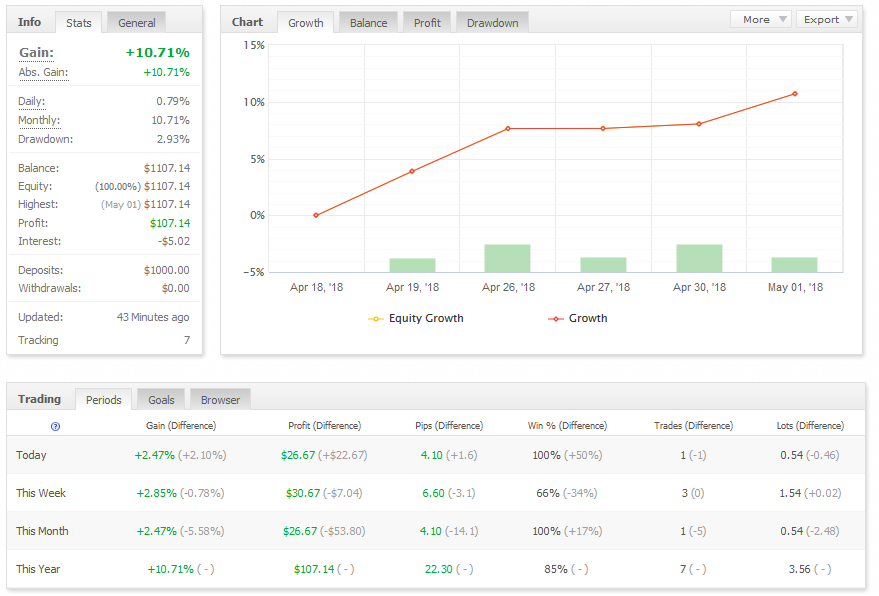Click the Apr 26 green bar

point(508,258)
